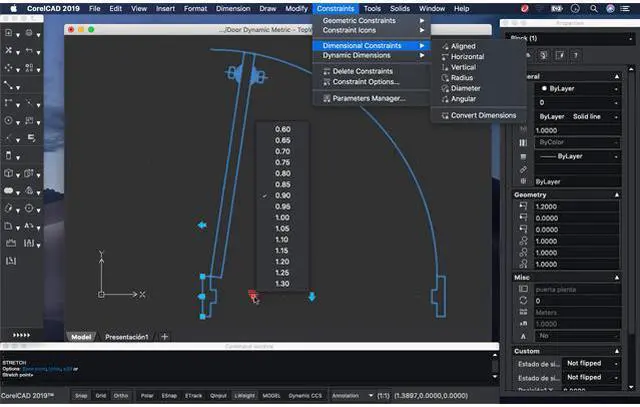
Task: Switch to Model tab
Action: pyautogui.click(x=81, y=337)
